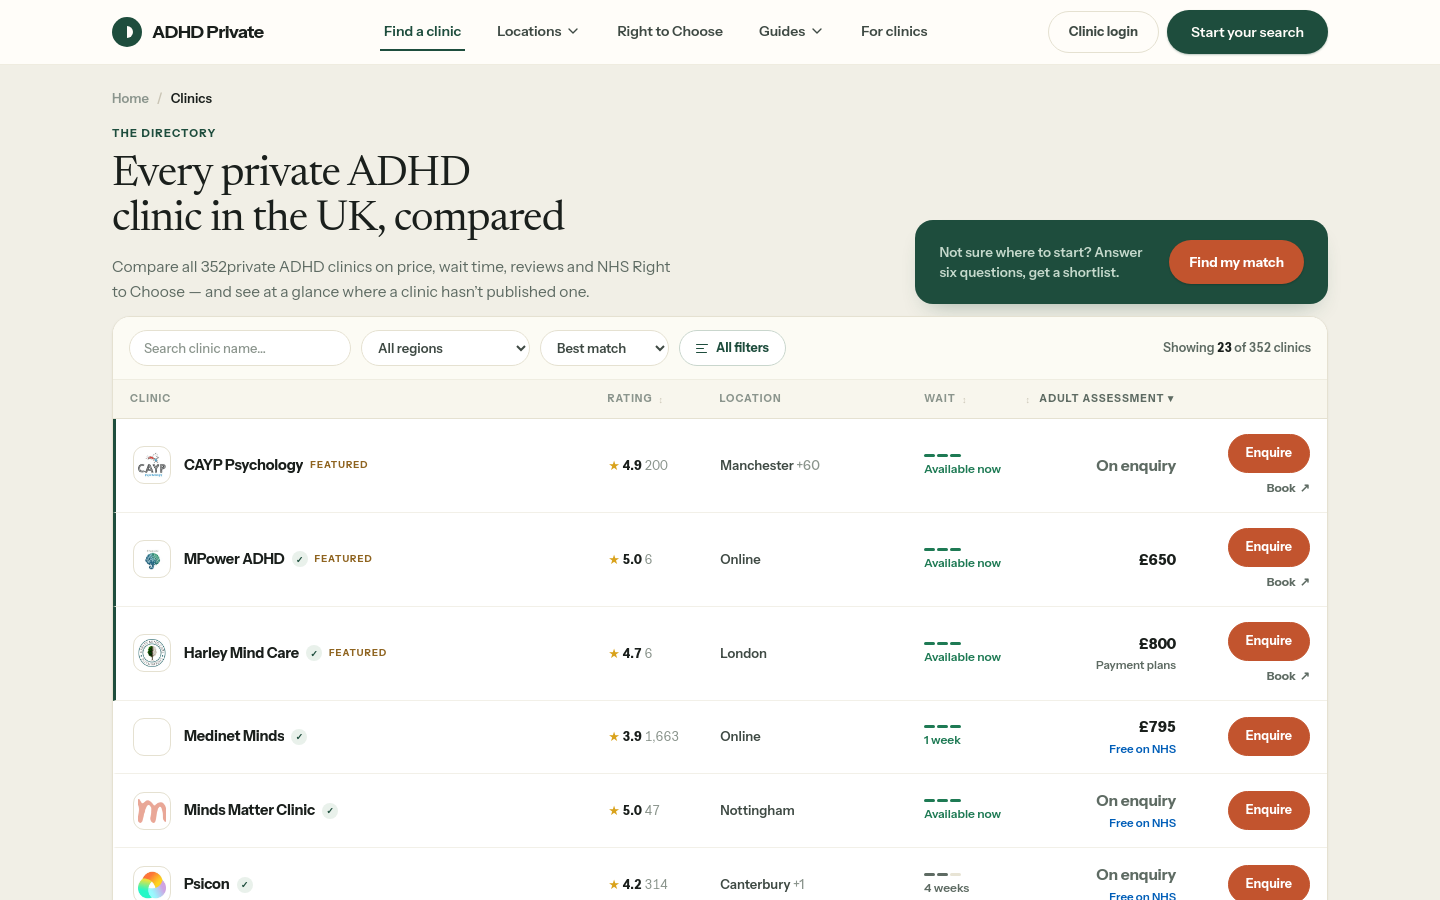Click Start your search button
Screen dimensions: 1440x900
pos(1247,32)
